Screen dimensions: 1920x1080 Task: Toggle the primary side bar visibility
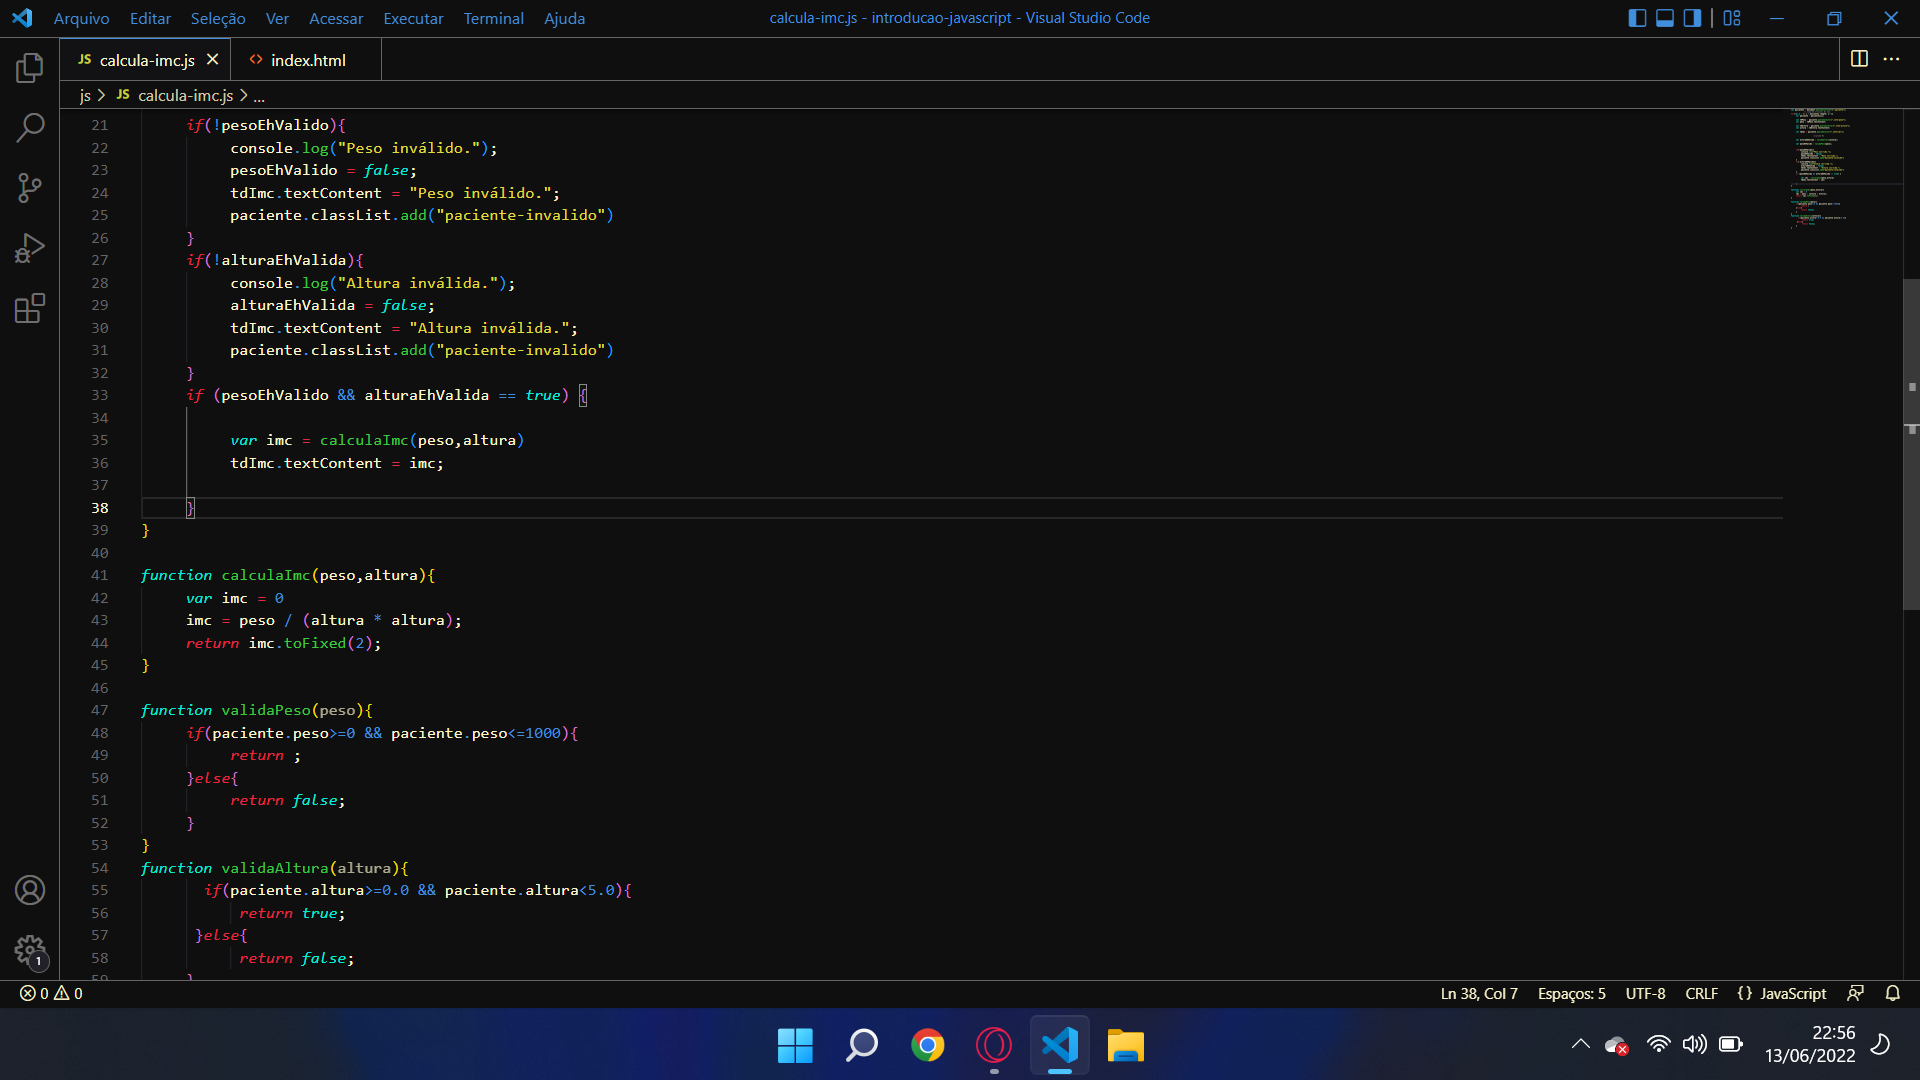[1637, 18]
